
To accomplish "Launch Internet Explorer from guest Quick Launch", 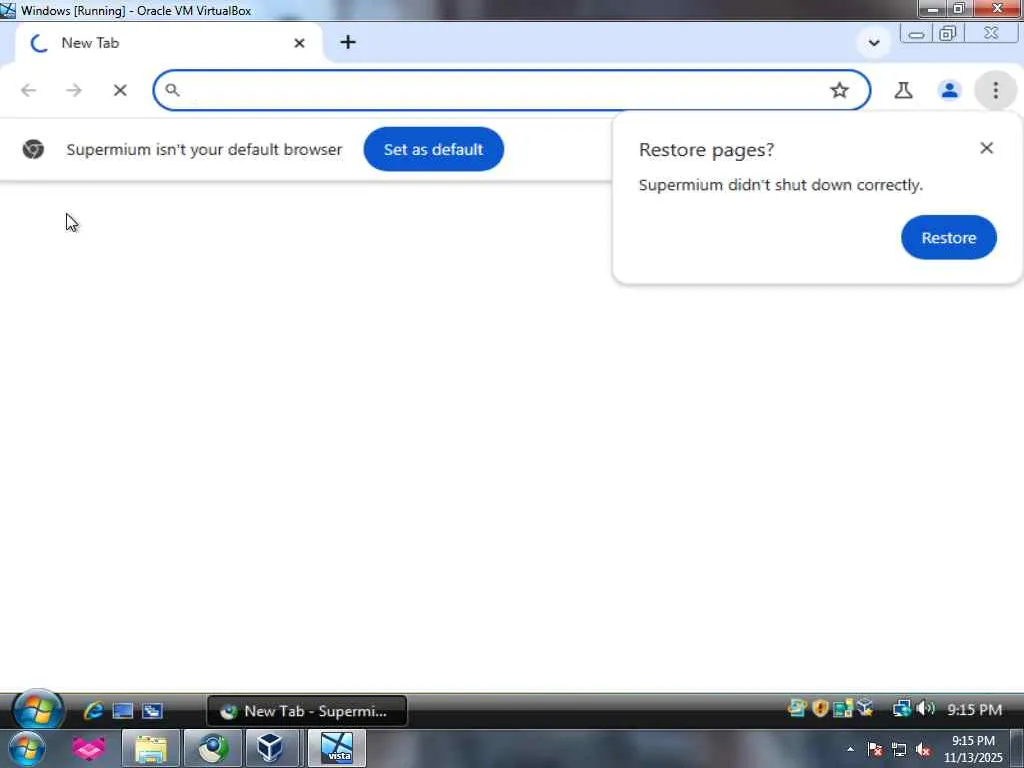I will (x=93, y=711).
